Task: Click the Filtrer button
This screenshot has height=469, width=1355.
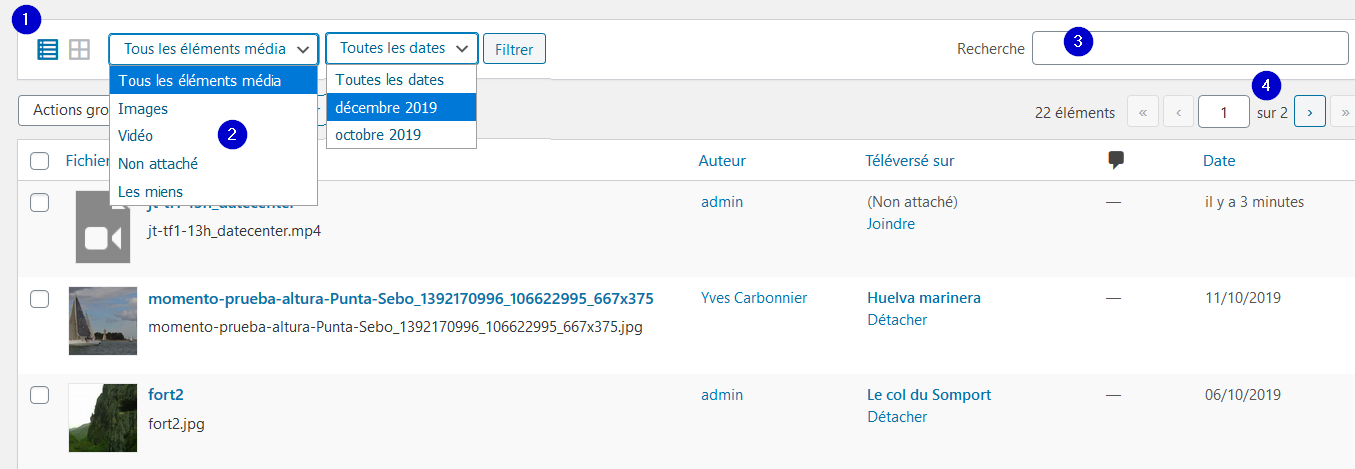Action: pos(514,49)
